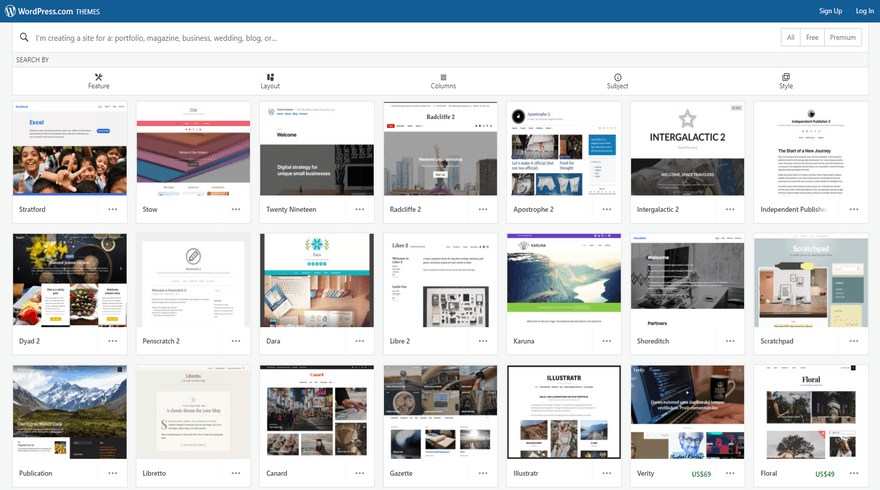Open more options for Penscratch 2 theme
This screenshot has width=880, height=490.
tap(236, 341)
